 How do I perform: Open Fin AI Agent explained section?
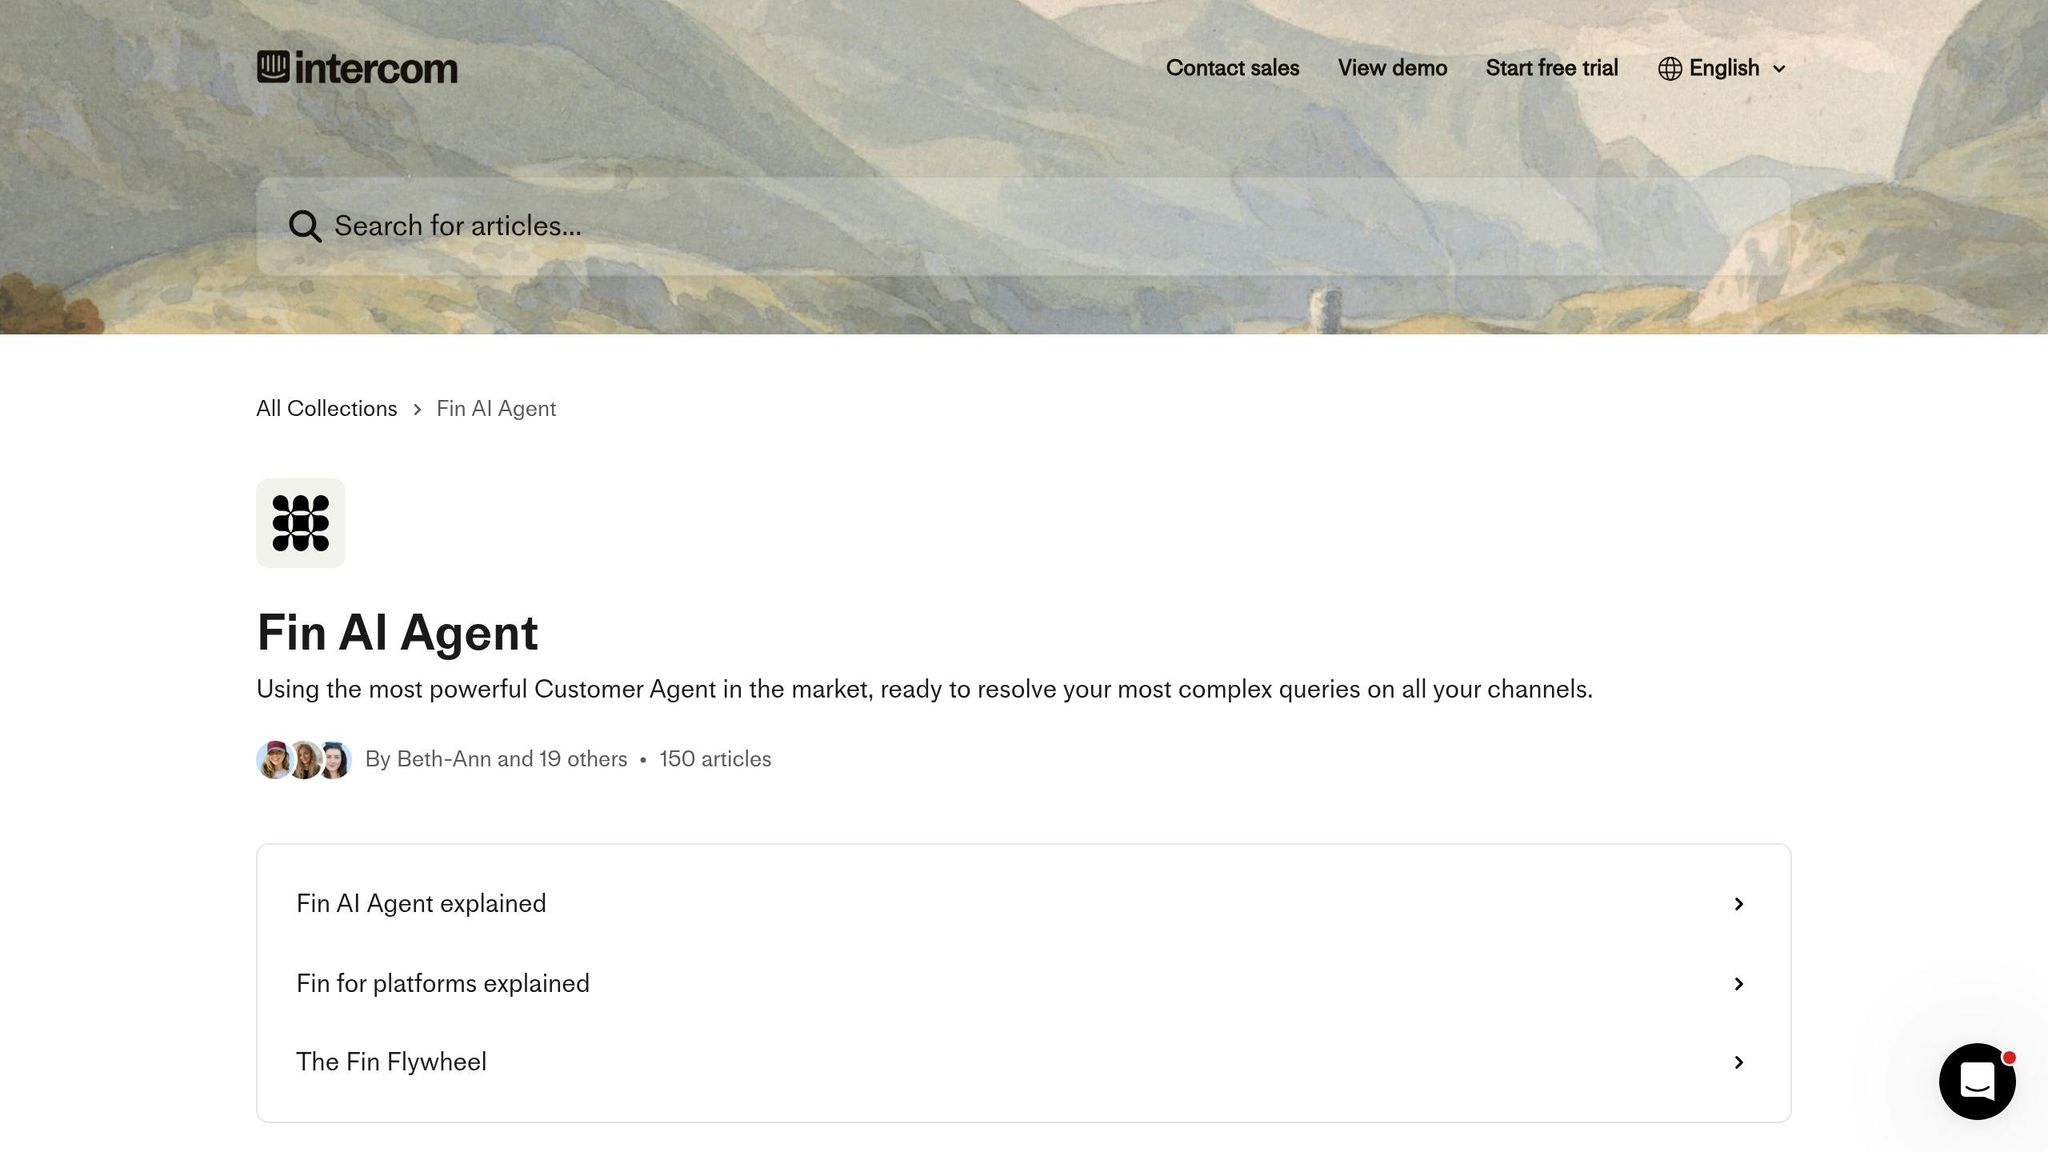tap(1023, 904)
